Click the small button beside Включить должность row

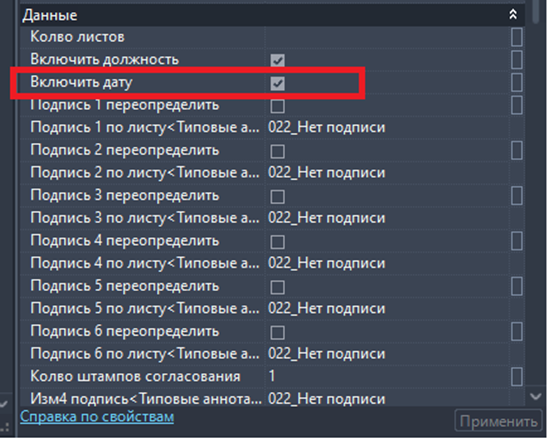[517, 60]
